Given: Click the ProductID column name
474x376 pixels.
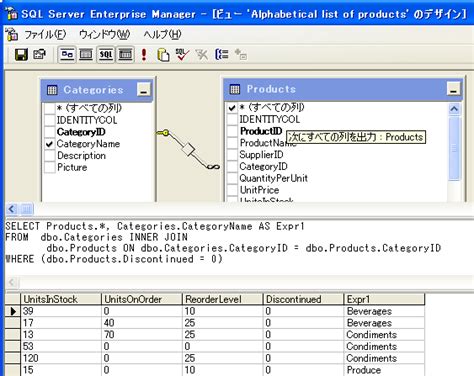Looking at the screenshot, I should tap(261, 131).
